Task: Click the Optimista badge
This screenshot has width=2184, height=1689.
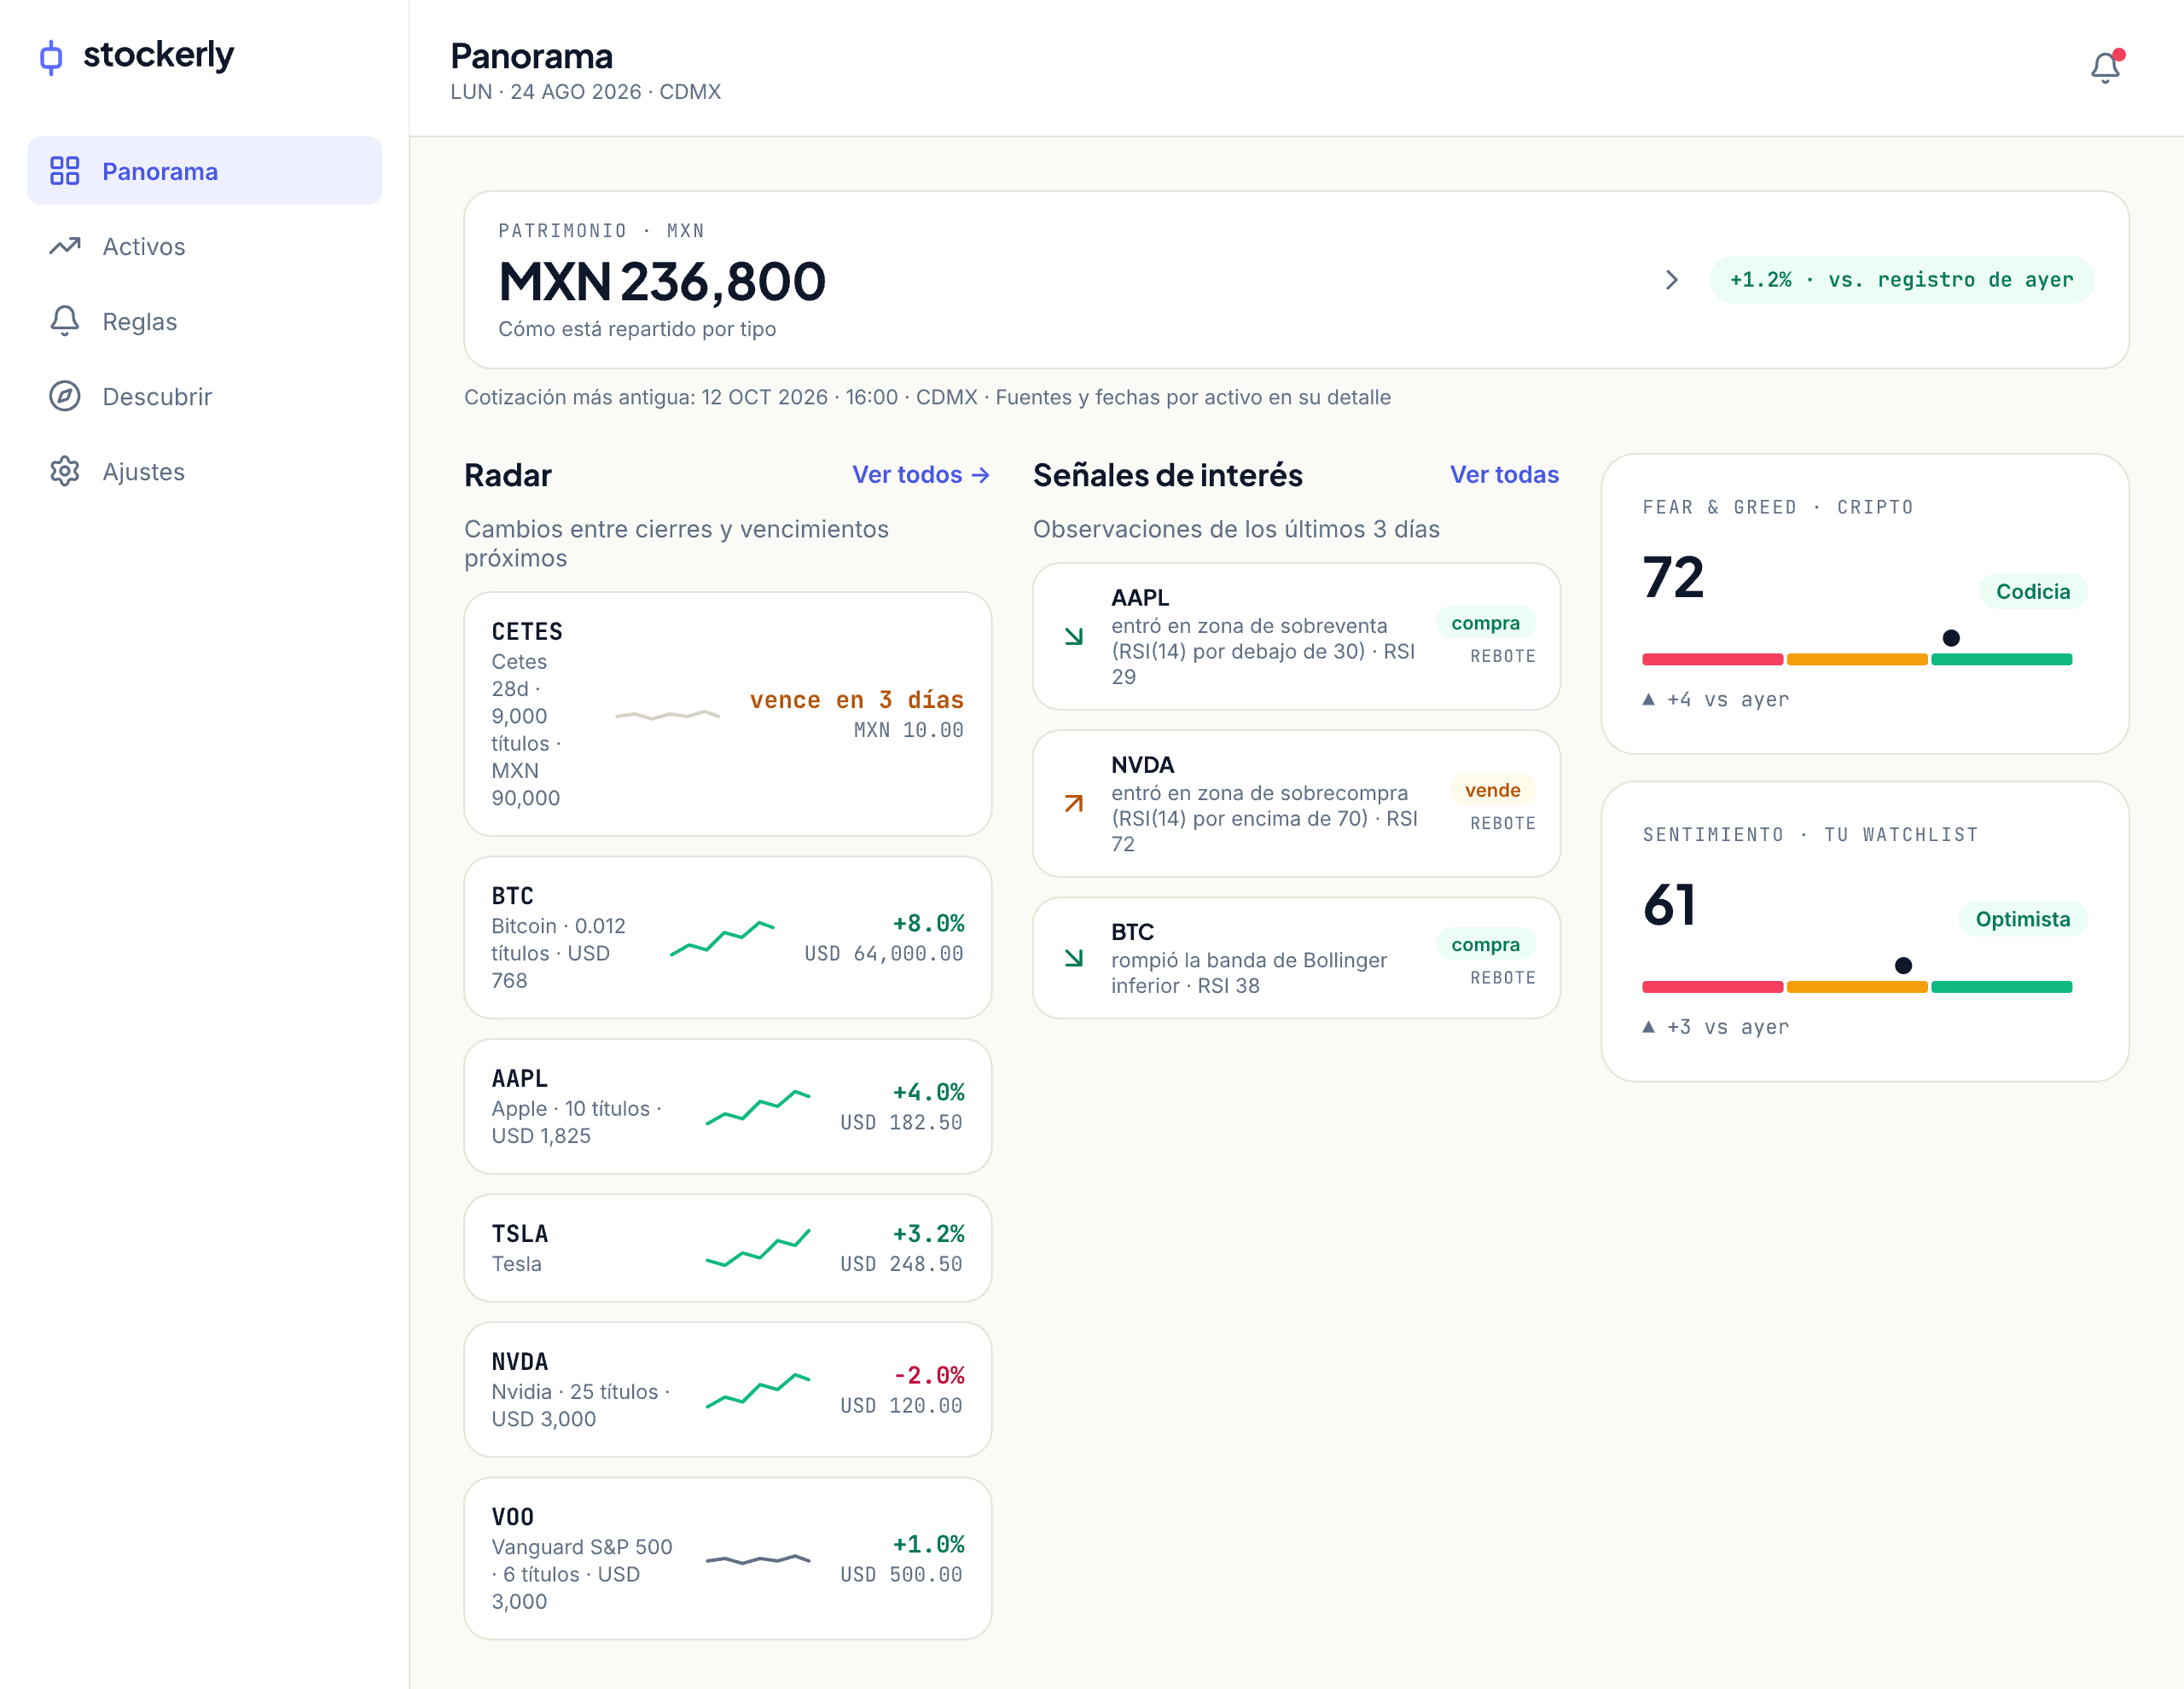Action: [x=2022, y=919]
